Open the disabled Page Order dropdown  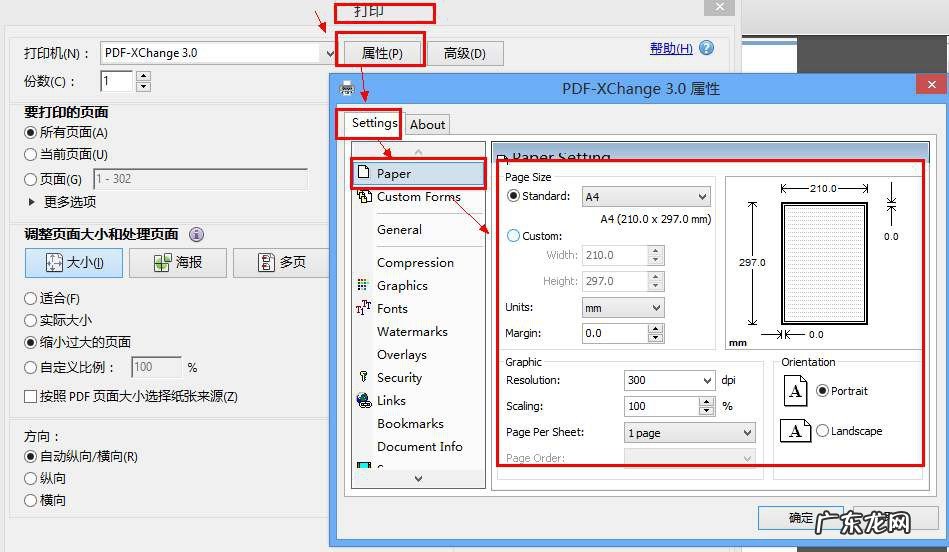coord(689,458)
